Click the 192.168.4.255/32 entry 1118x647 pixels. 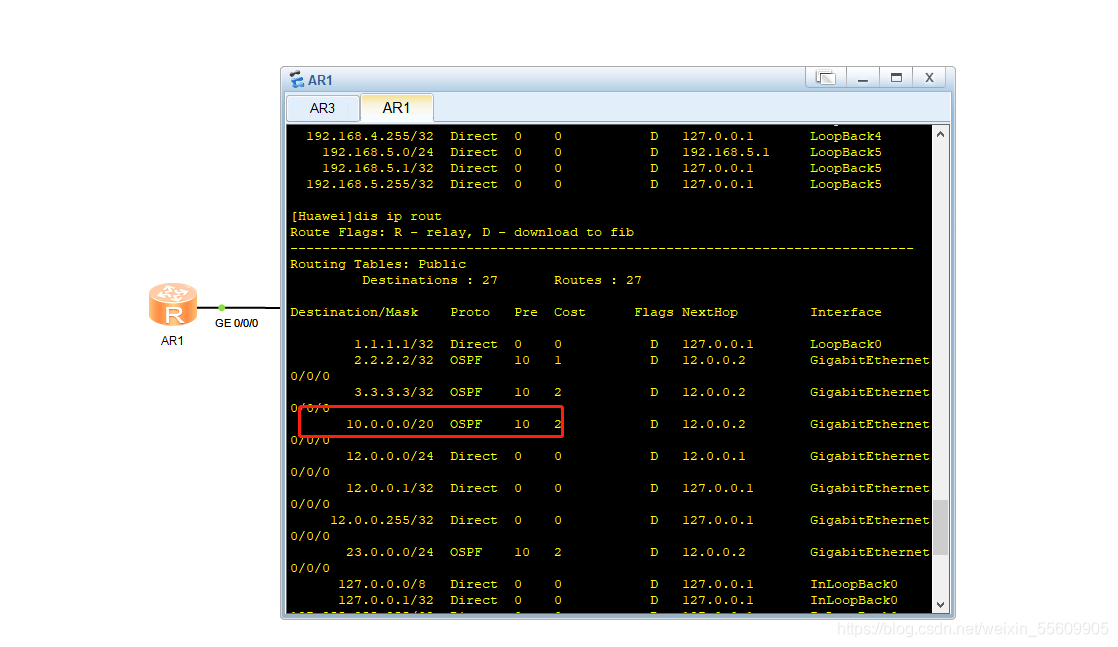[x=370, y=136]
